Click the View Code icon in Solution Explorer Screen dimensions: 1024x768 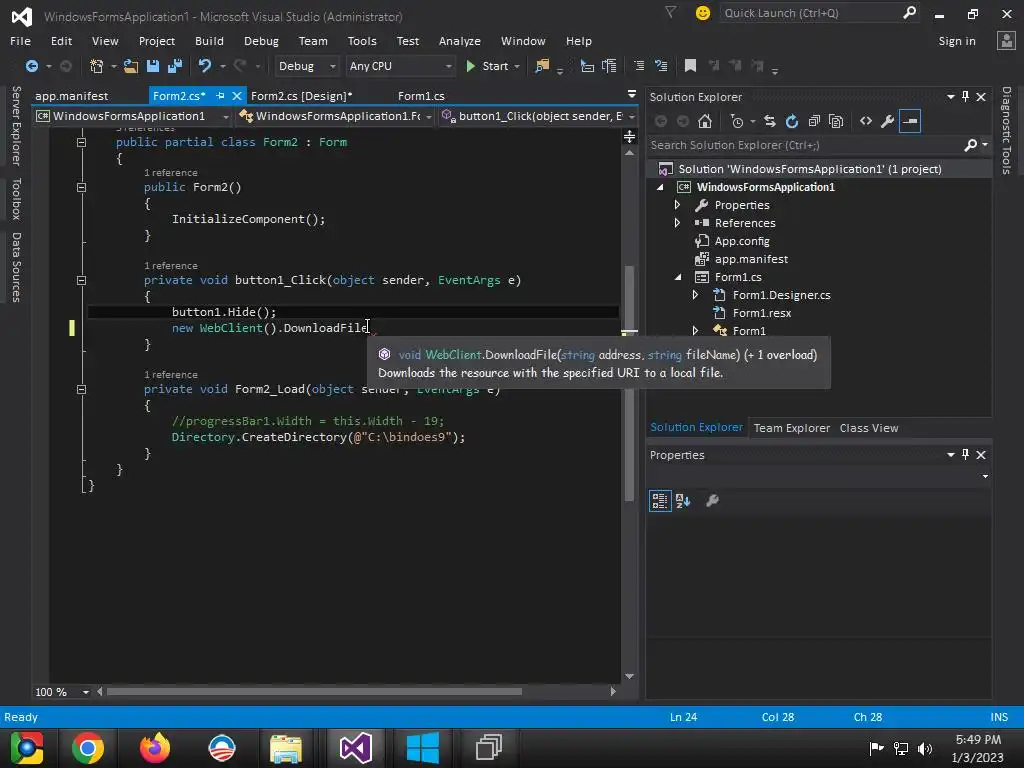click(866, 121)
